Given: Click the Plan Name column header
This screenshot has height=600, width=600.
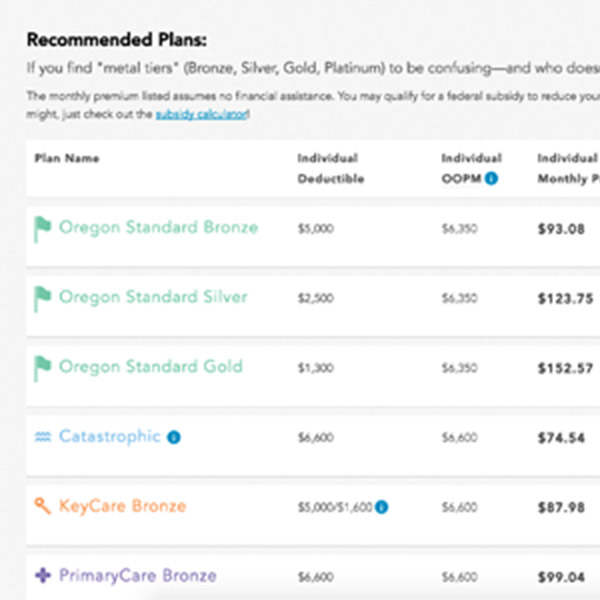Looking at the screenshot, I should pyautogui.click(x=67, y=158).
